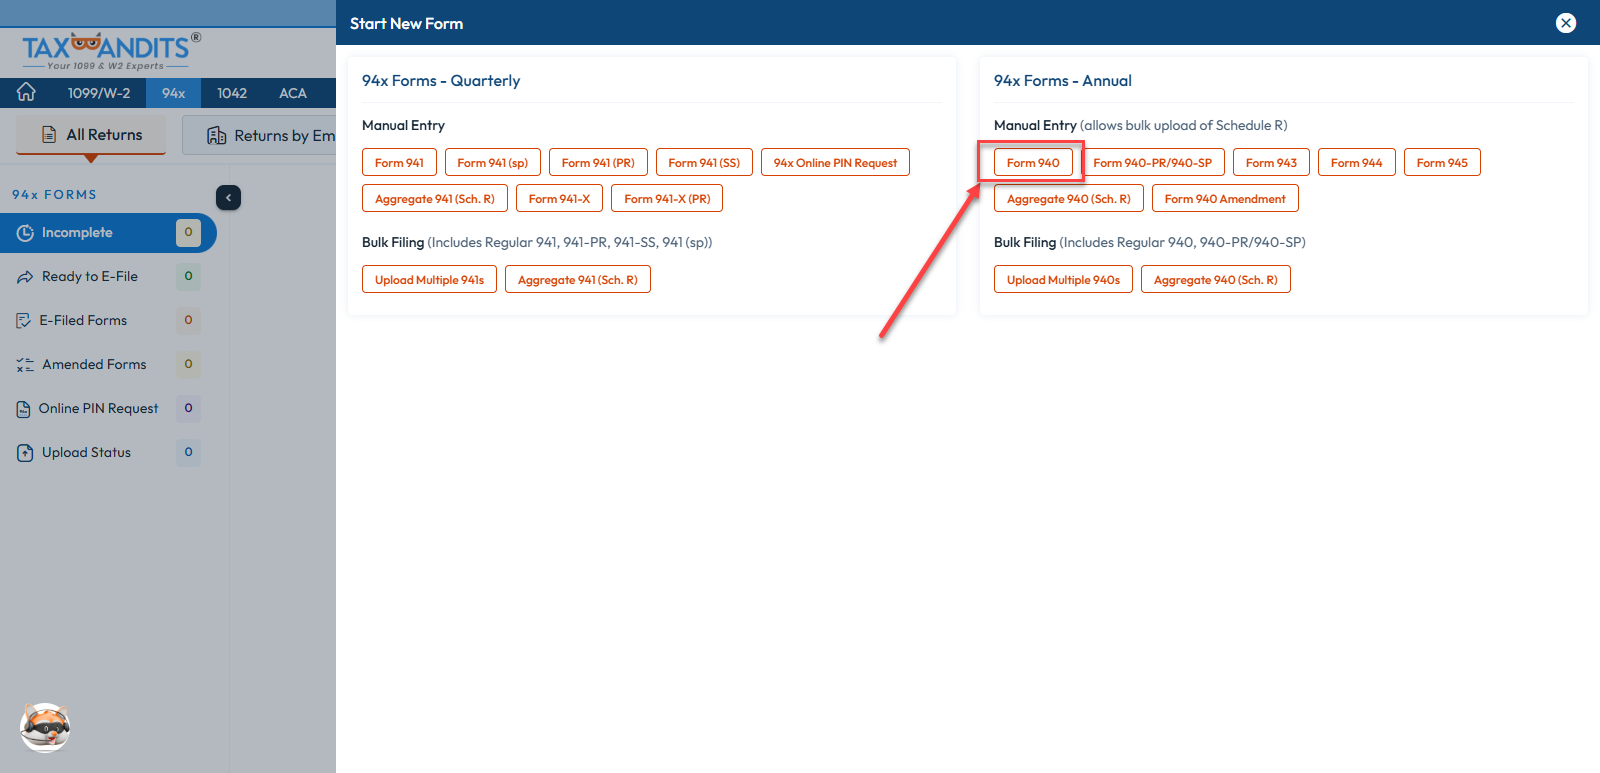Open the raccoon mascot help chat

[x=45, y=727]
